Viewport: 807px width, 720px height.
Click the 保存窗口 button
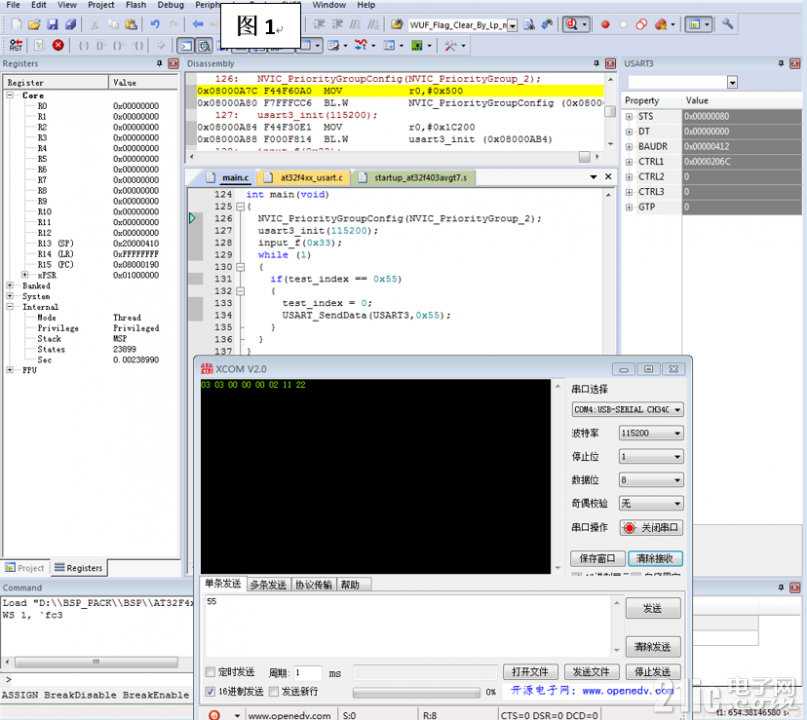click(x=598, y=558)
